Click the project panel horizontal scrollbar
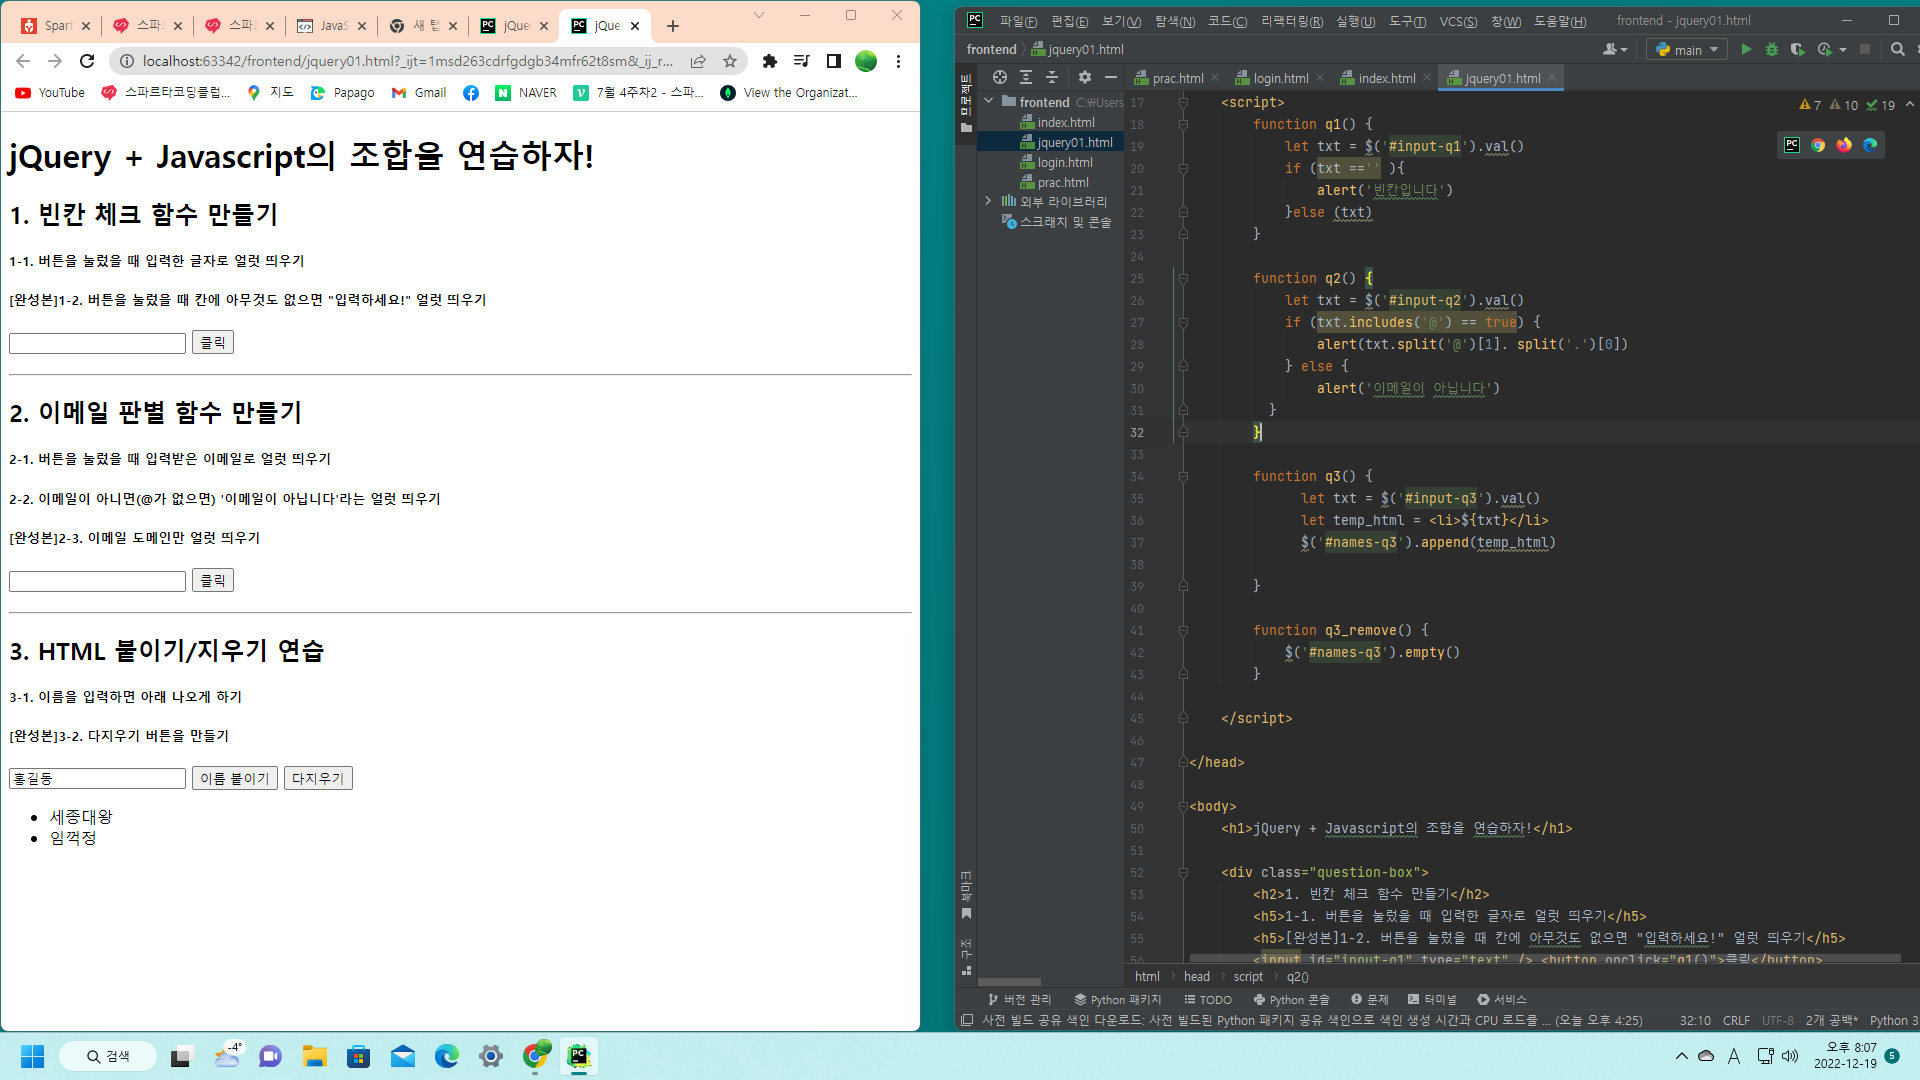The width and height of the screenshot is (1920, 1080). coord(1009,982)
